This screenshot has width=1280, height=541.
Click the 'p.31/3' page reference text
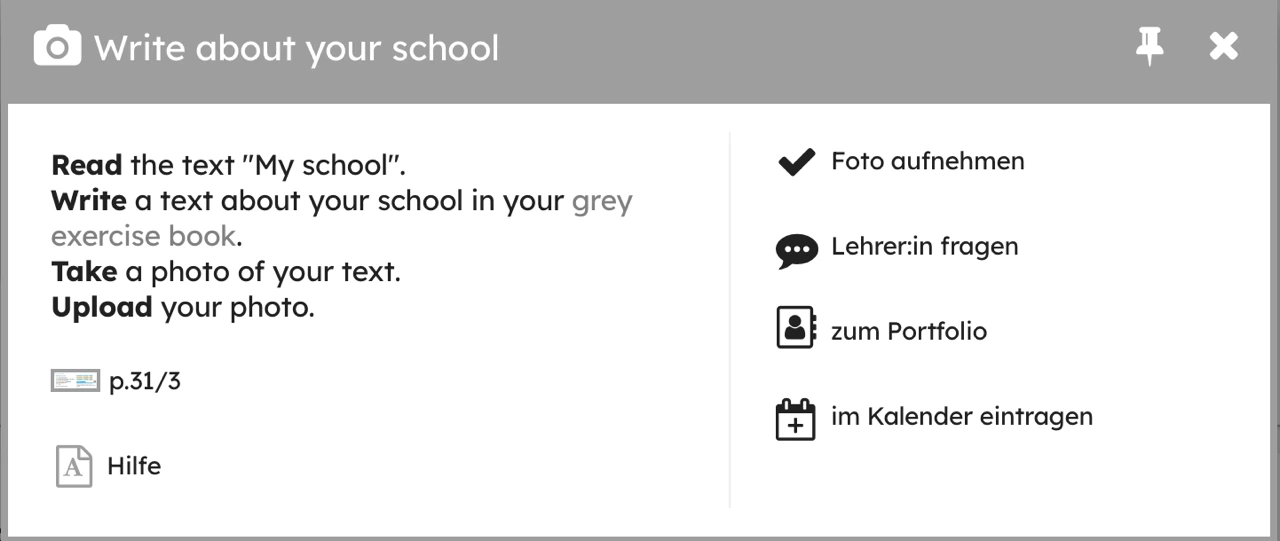(x=145, y=381)
